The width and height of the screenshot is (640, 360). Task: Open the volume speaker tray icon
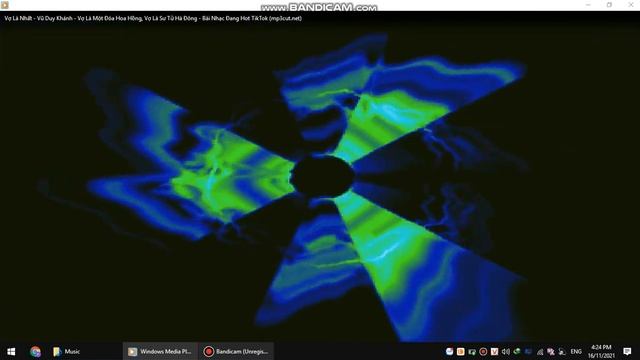[x=506, y=351]
